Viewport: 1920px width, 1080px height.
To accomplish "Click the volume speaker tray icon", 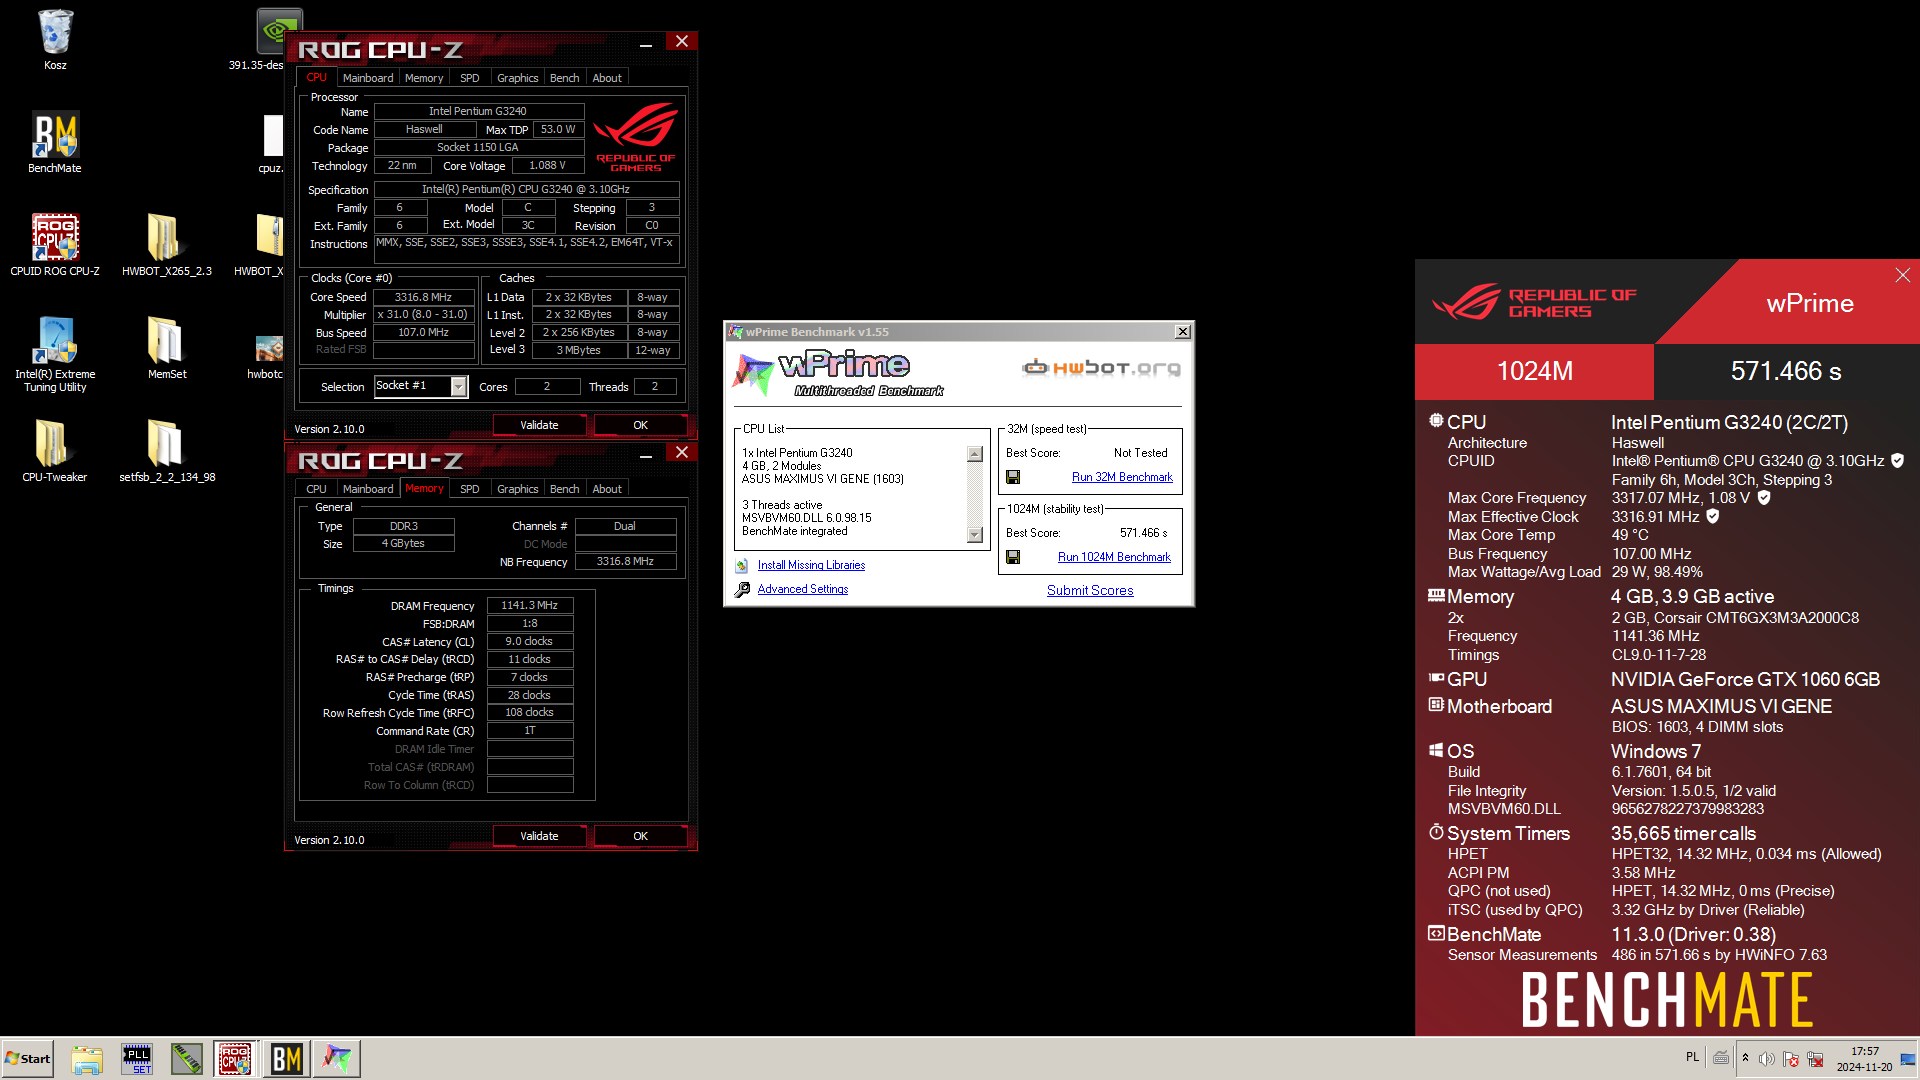I will coord(1767,1058).
